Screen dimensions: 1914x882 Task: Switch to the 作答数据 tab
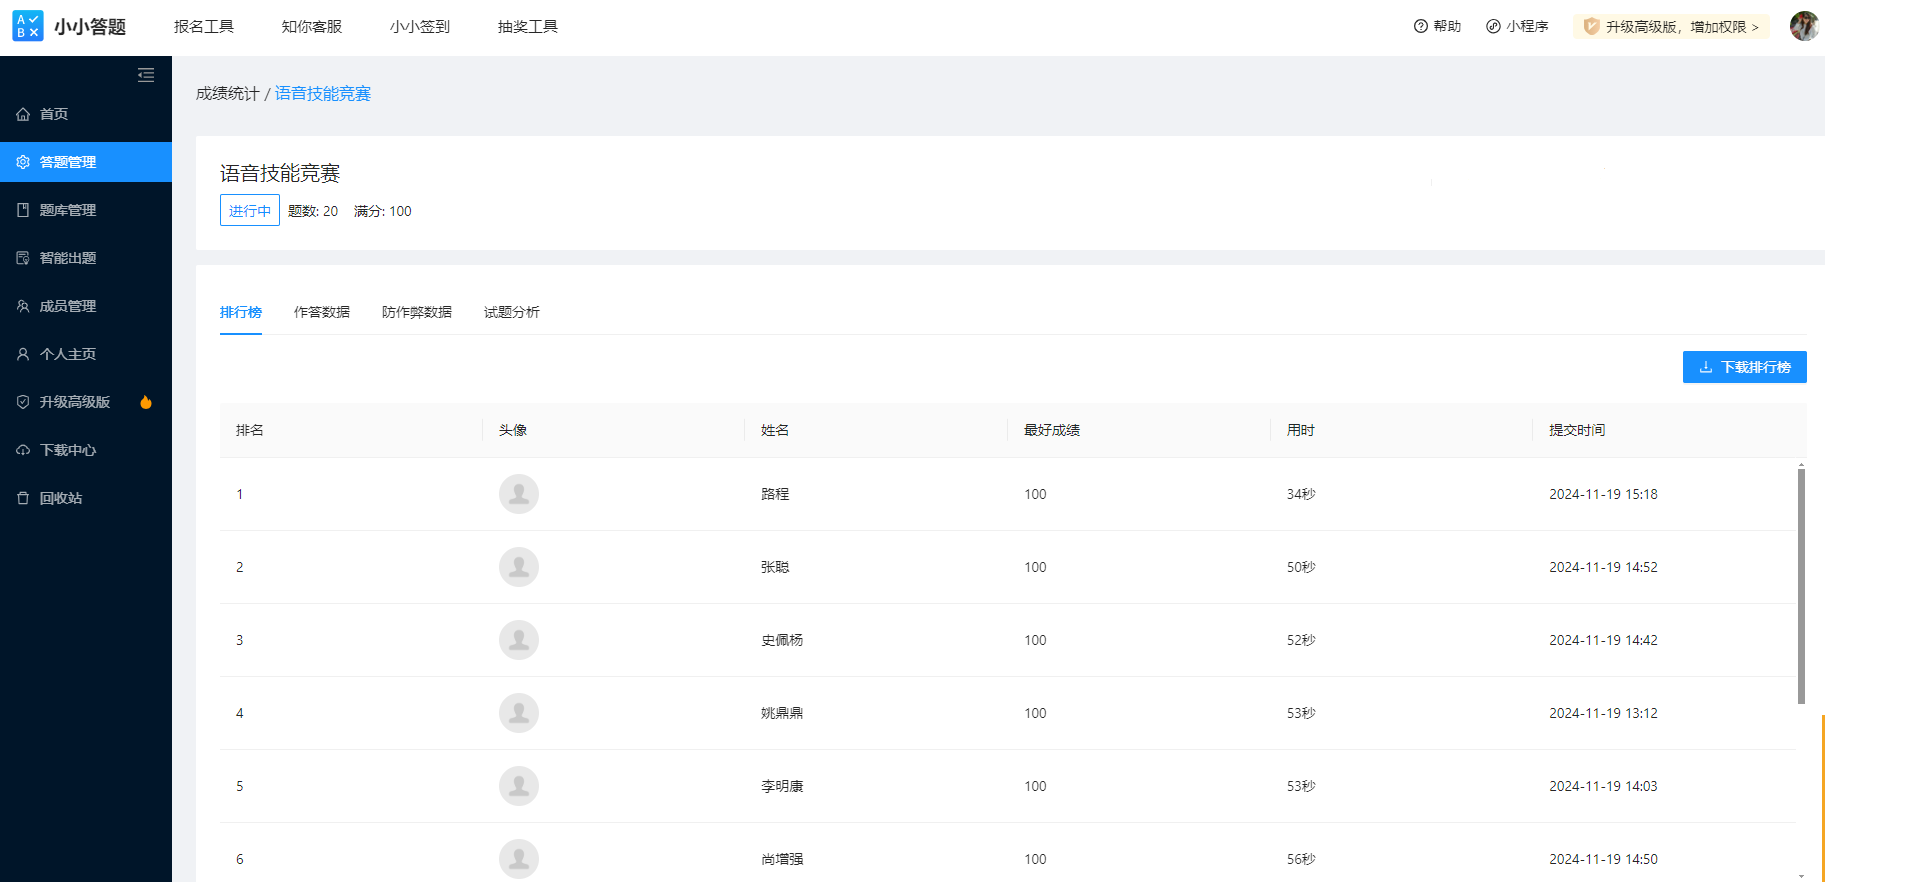[x=321, y=312]
